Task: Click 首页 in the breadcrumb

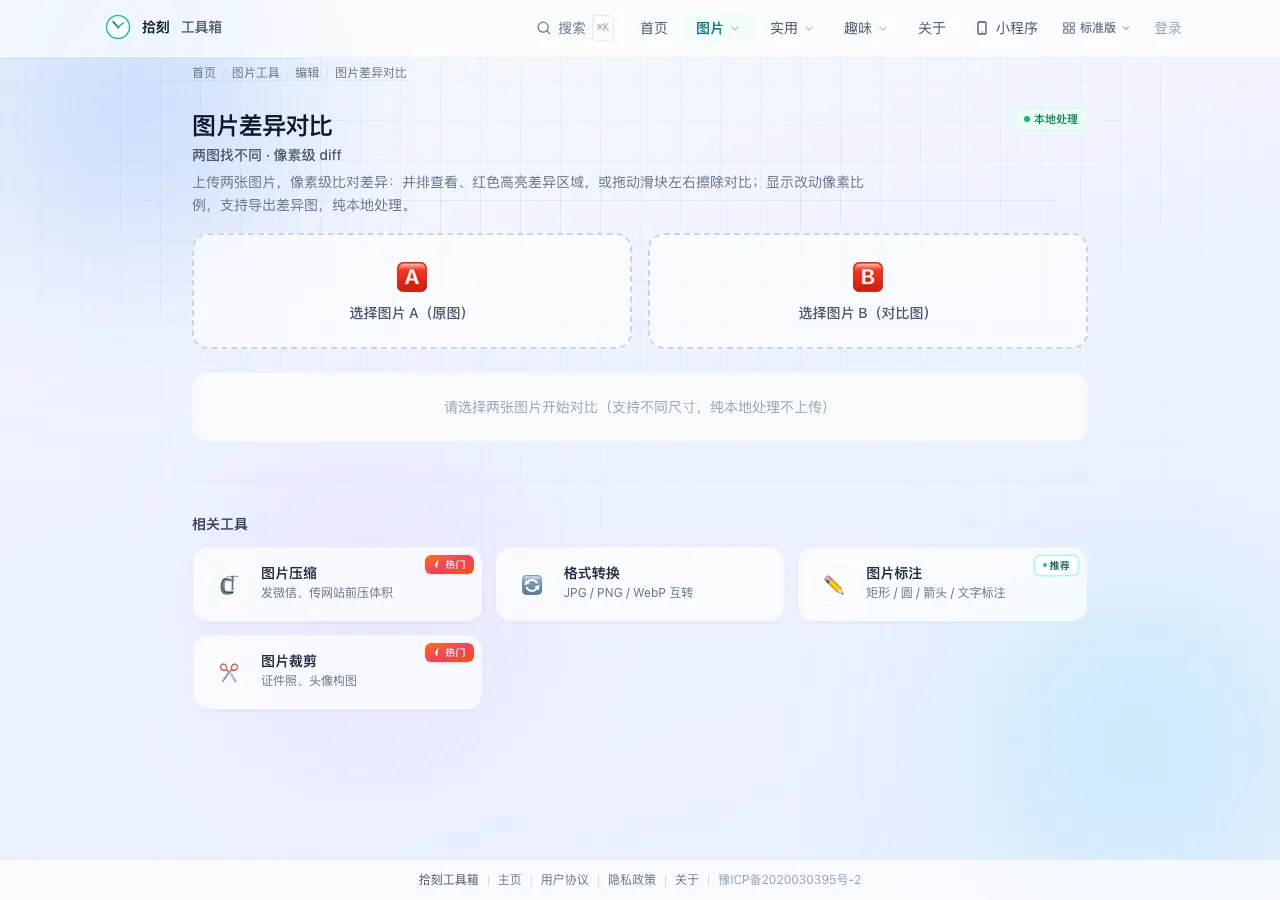Action: coord(204,73)
